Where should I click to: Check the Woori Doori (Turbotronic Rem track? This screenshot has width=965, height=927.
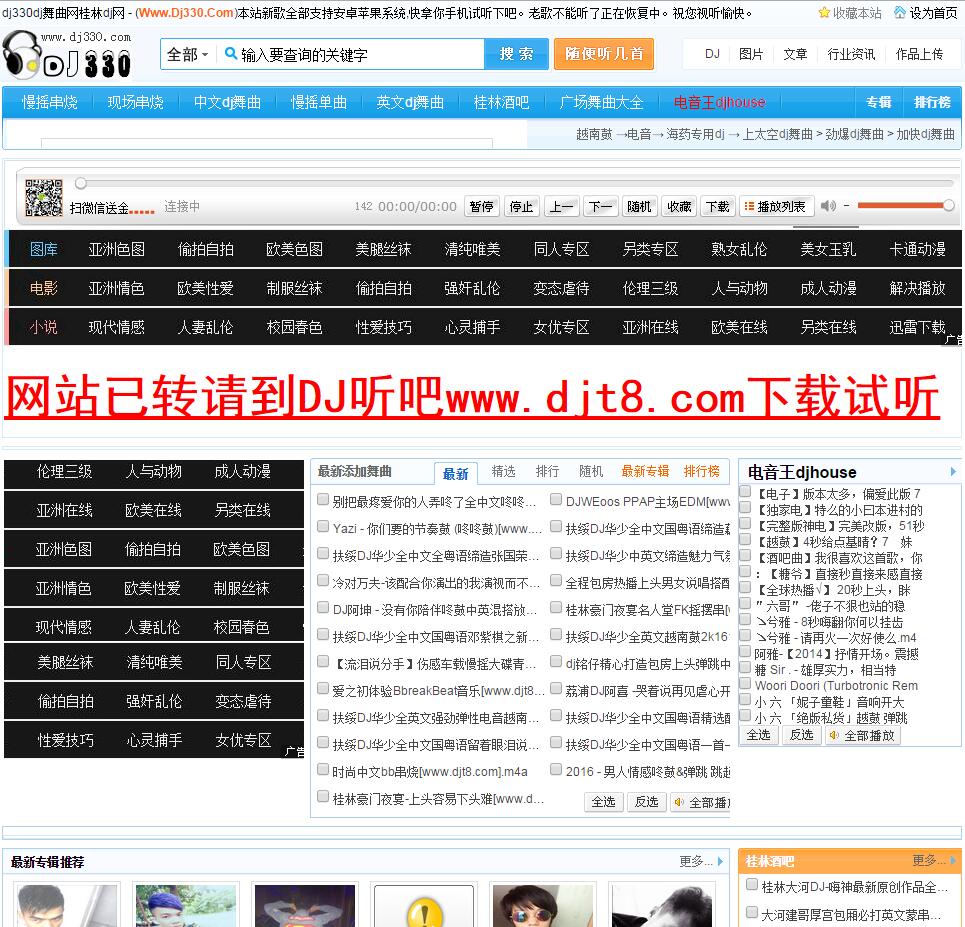tap(745, 683)
